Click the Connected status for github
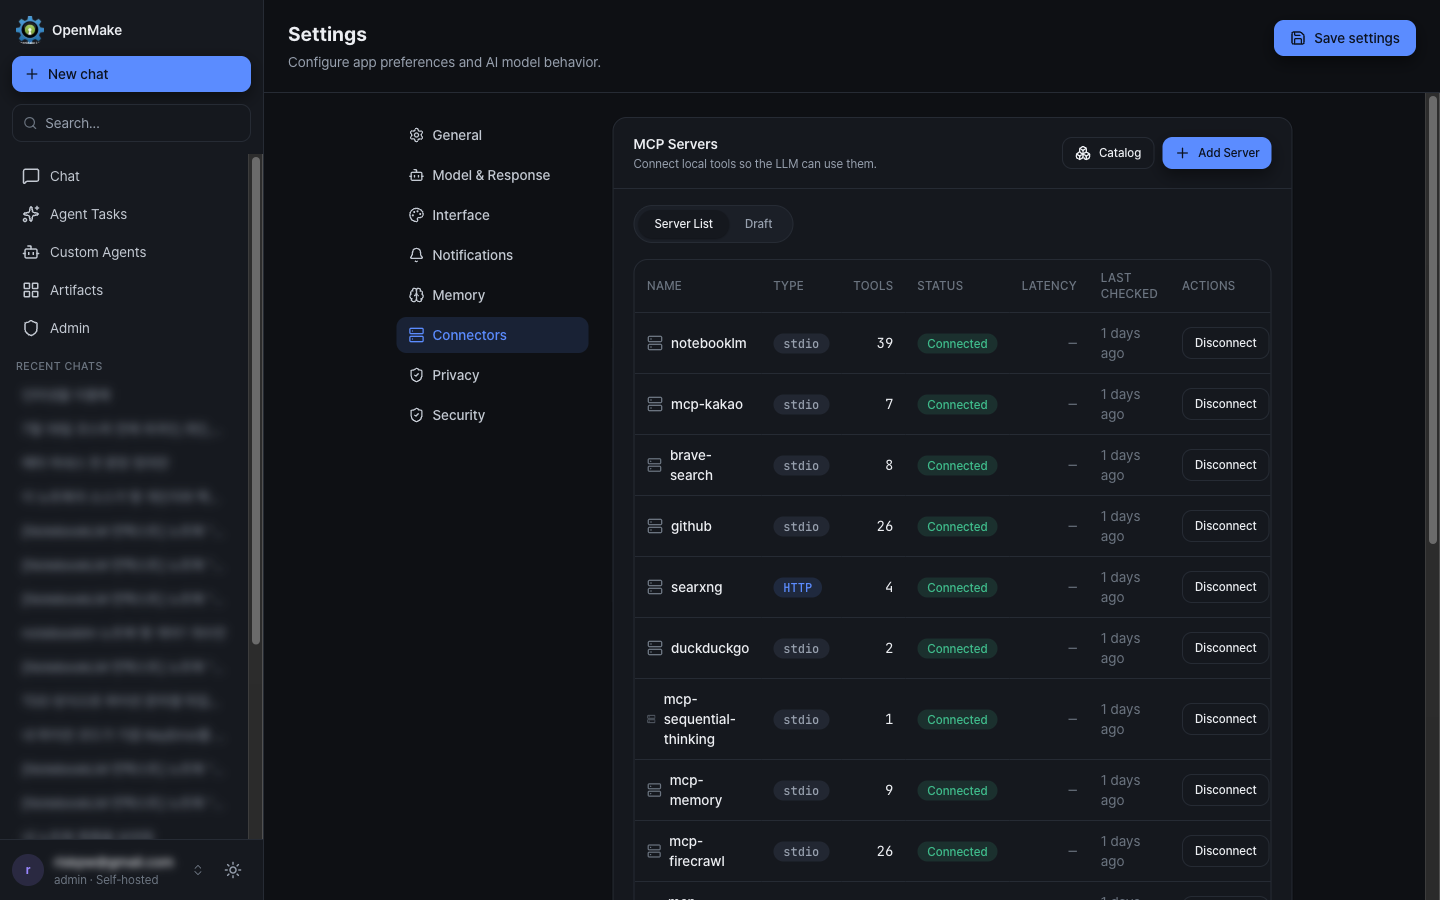 coord(957,527)
